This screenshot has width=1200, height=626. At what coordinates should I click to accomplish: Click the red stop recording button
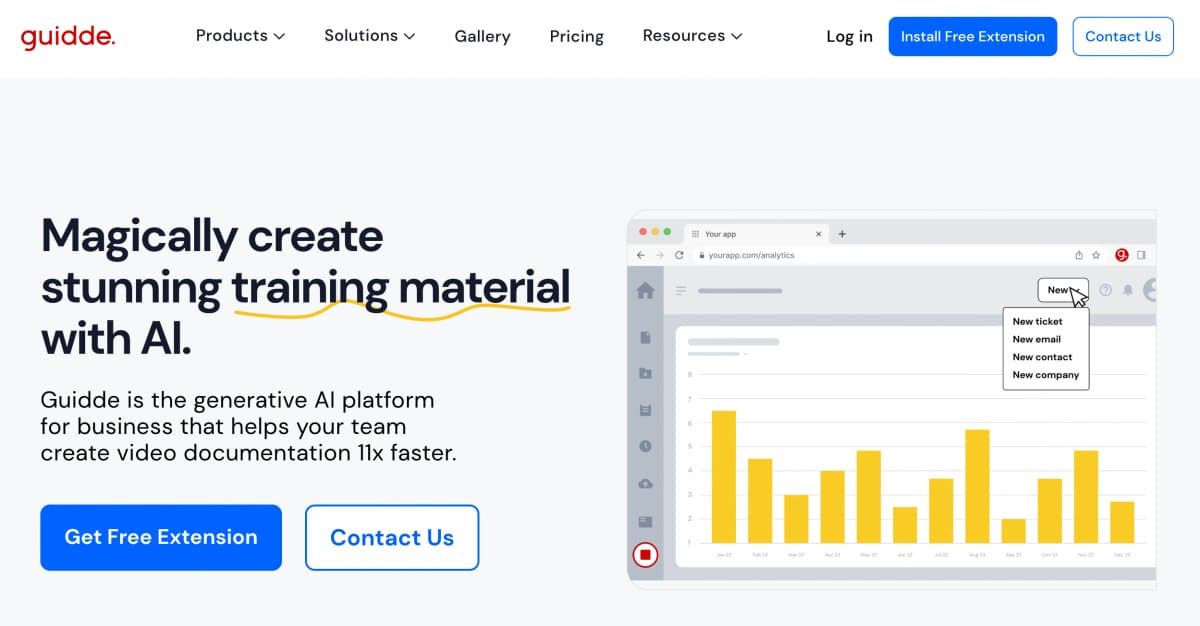(646, 554)
